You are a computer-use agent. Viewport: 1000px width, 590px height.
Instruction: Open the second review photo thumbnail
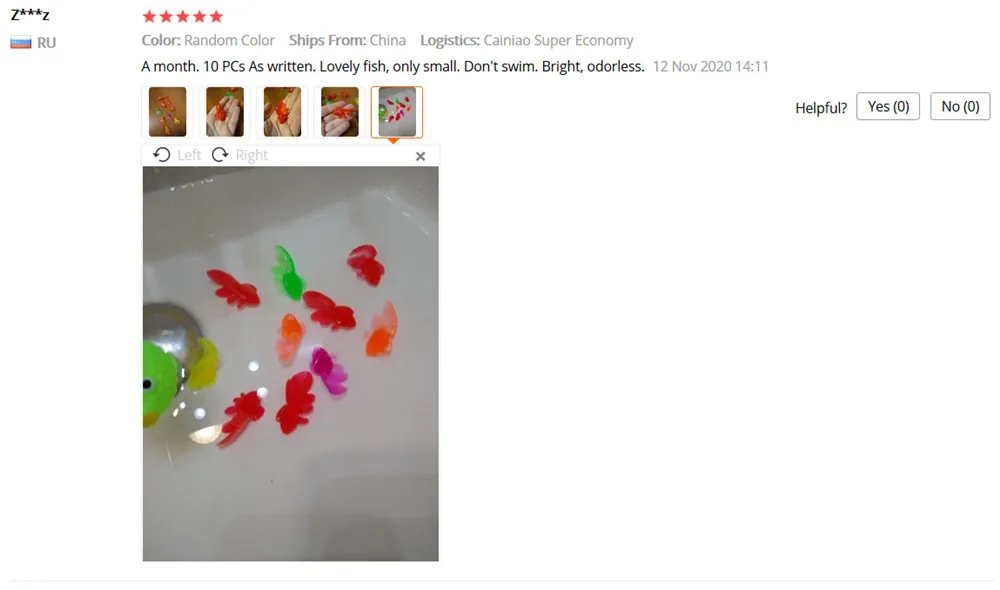(x=224, y=112)
